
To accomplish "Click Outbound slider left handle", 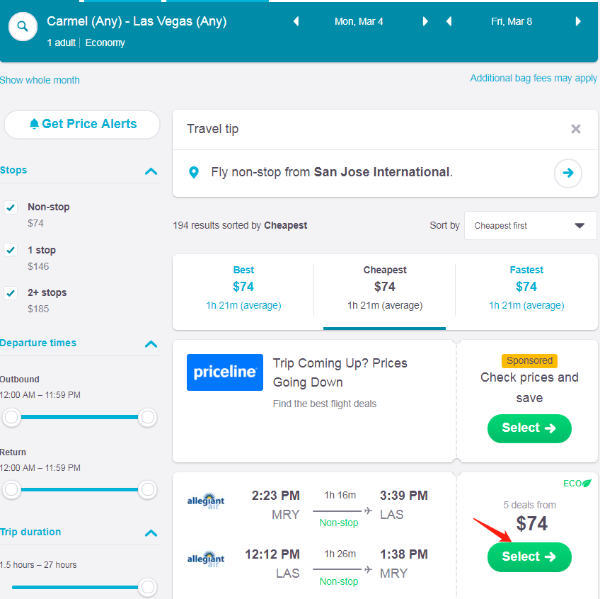I will tap(11, 417).
